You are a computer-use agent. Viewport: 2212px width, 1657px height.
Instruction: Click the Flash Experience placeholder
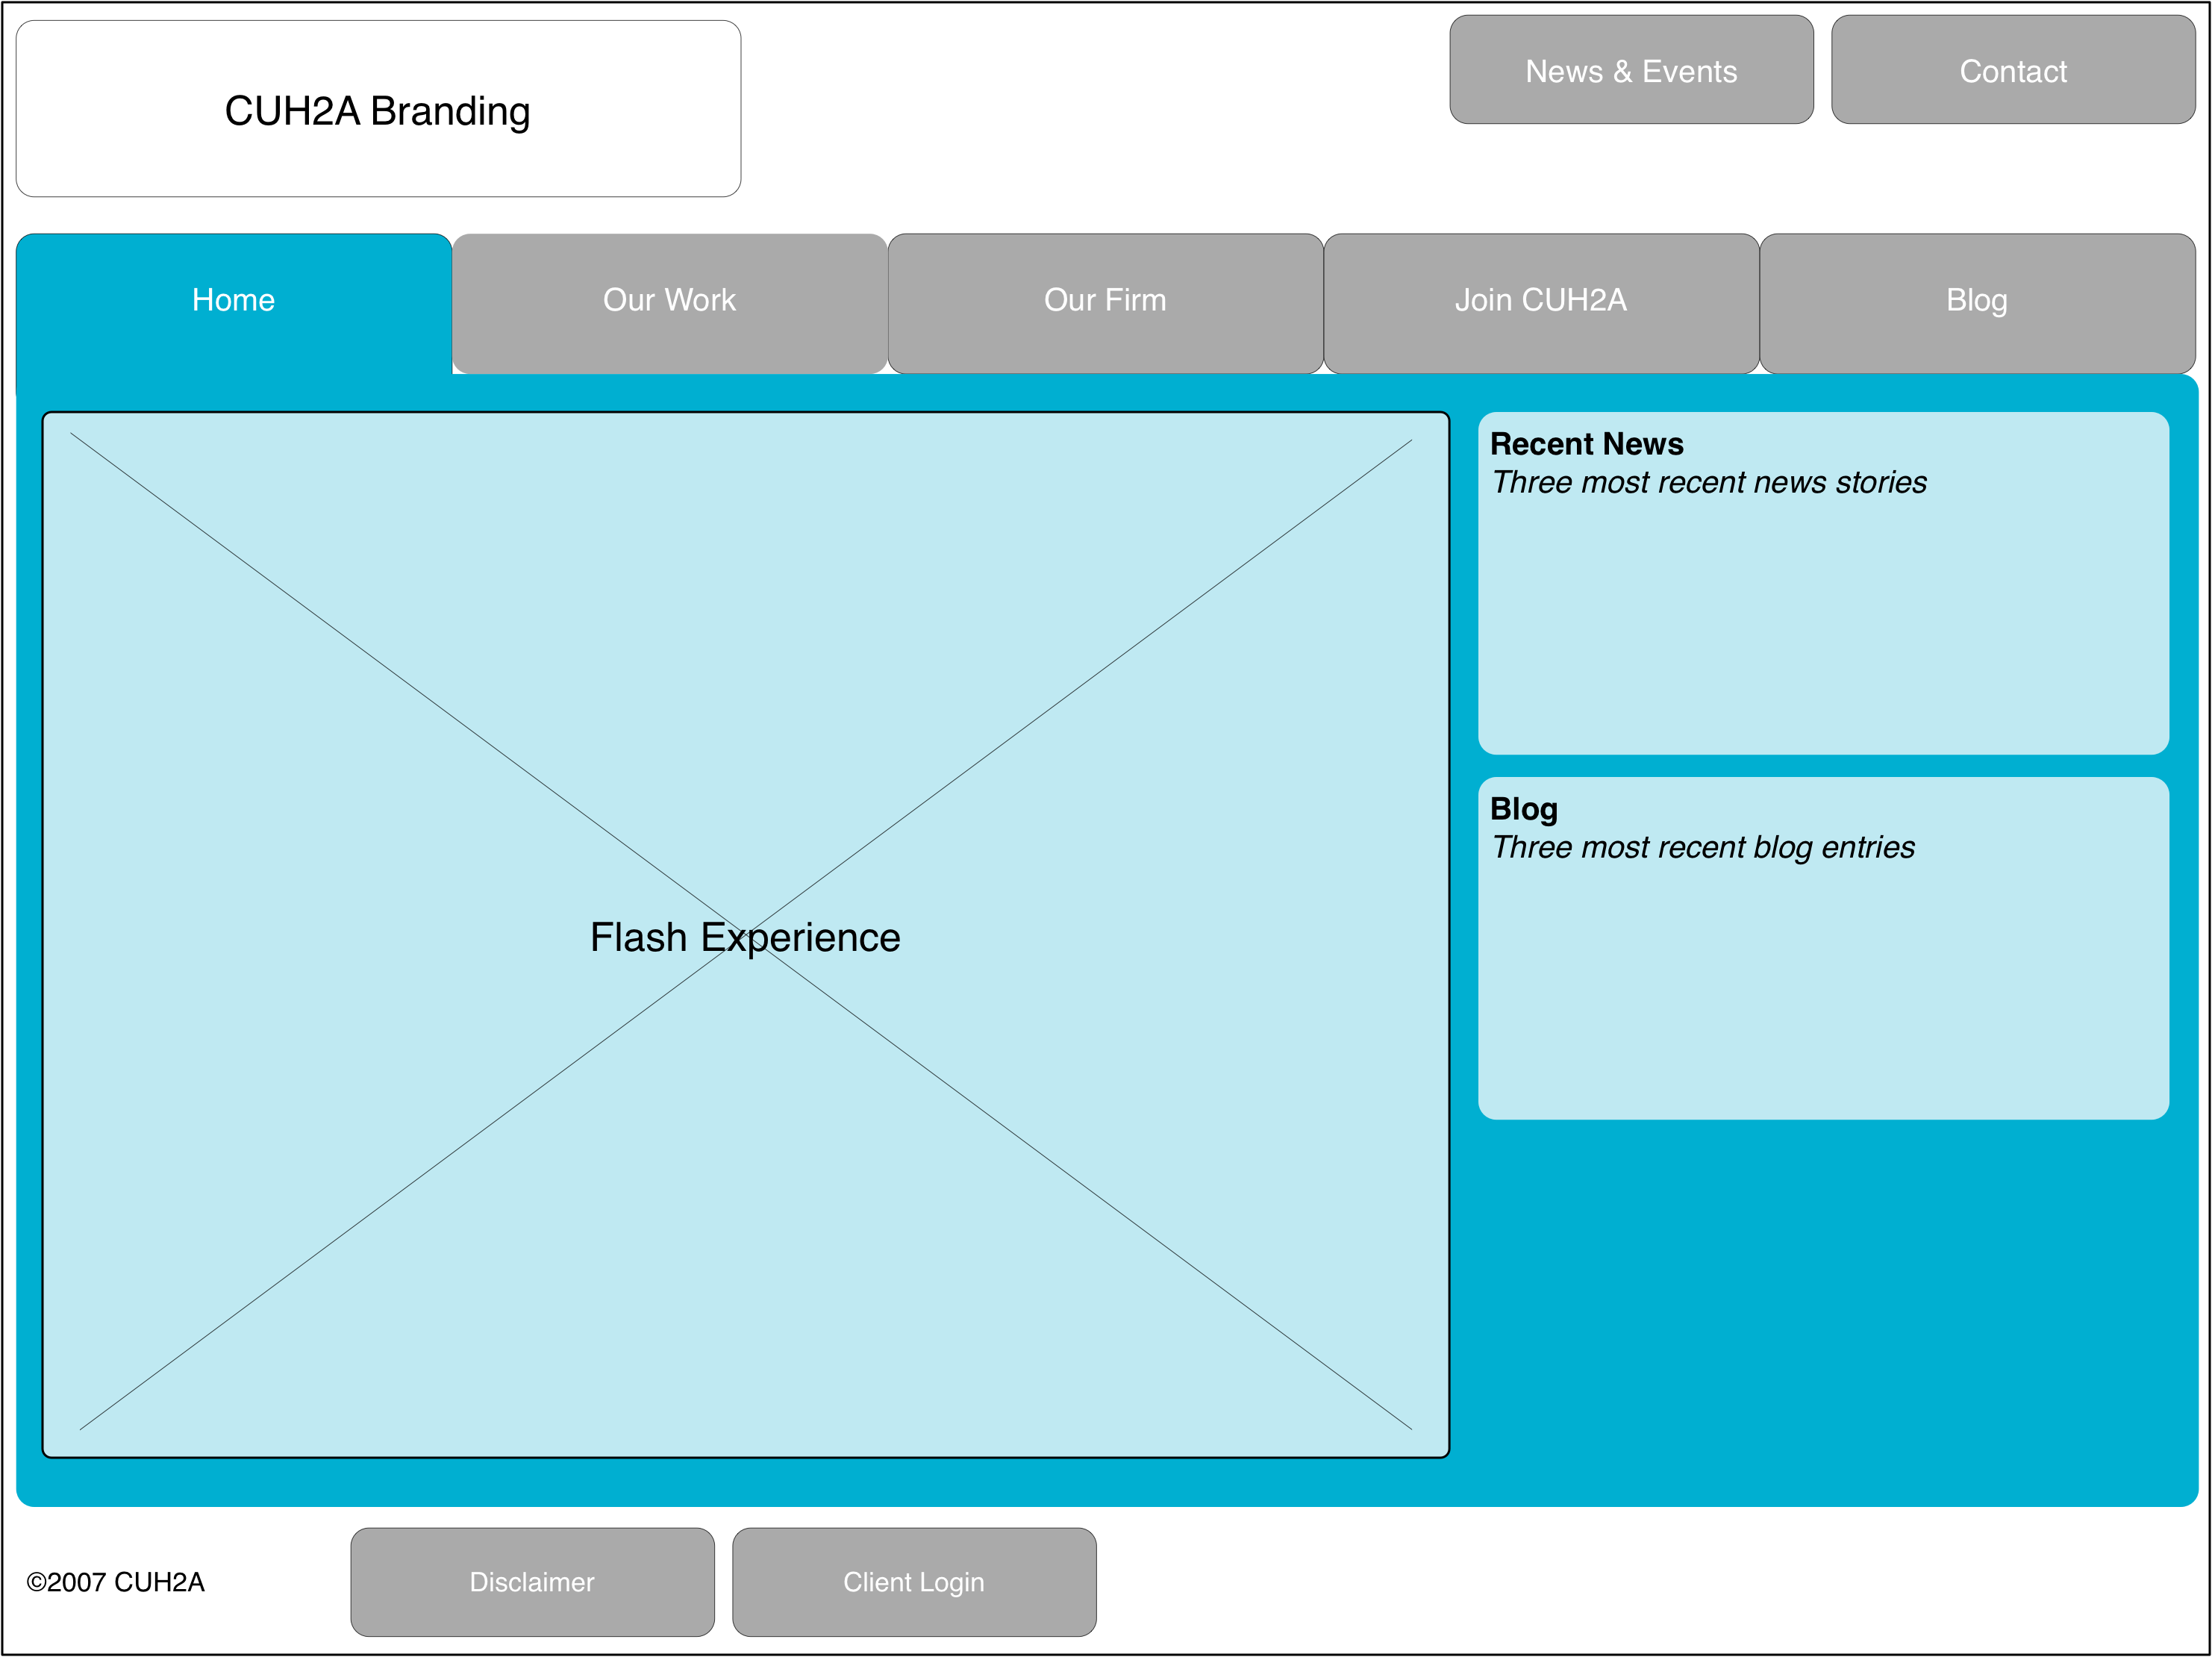click(x=745, y=937)
